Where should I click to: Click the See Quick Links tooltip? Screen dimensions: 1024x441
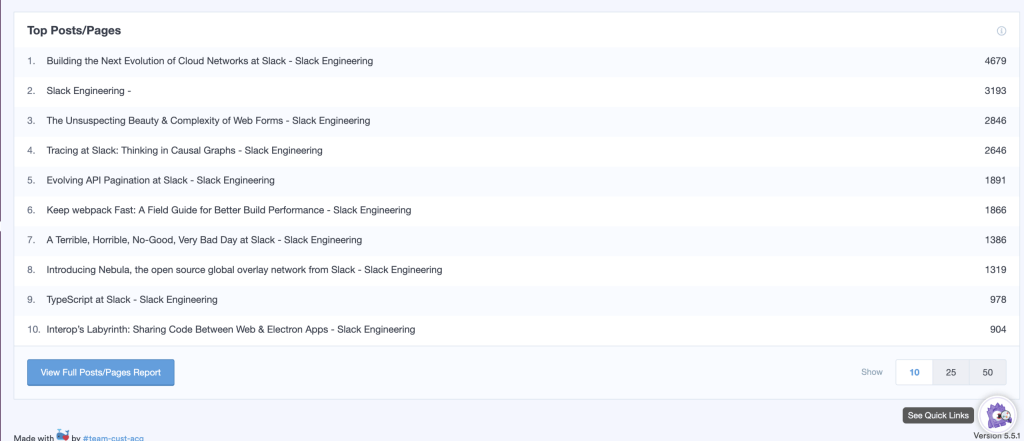(937, 415)
